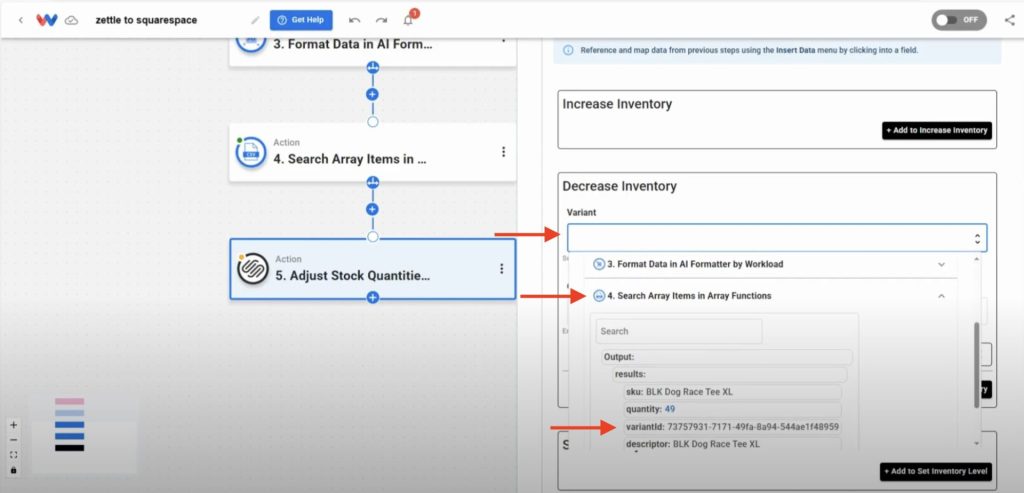Select the step 5 Adjust Stock Quantities card
Image resolution: width=1024 pixels, height=493 pixels.
(372, 269)
